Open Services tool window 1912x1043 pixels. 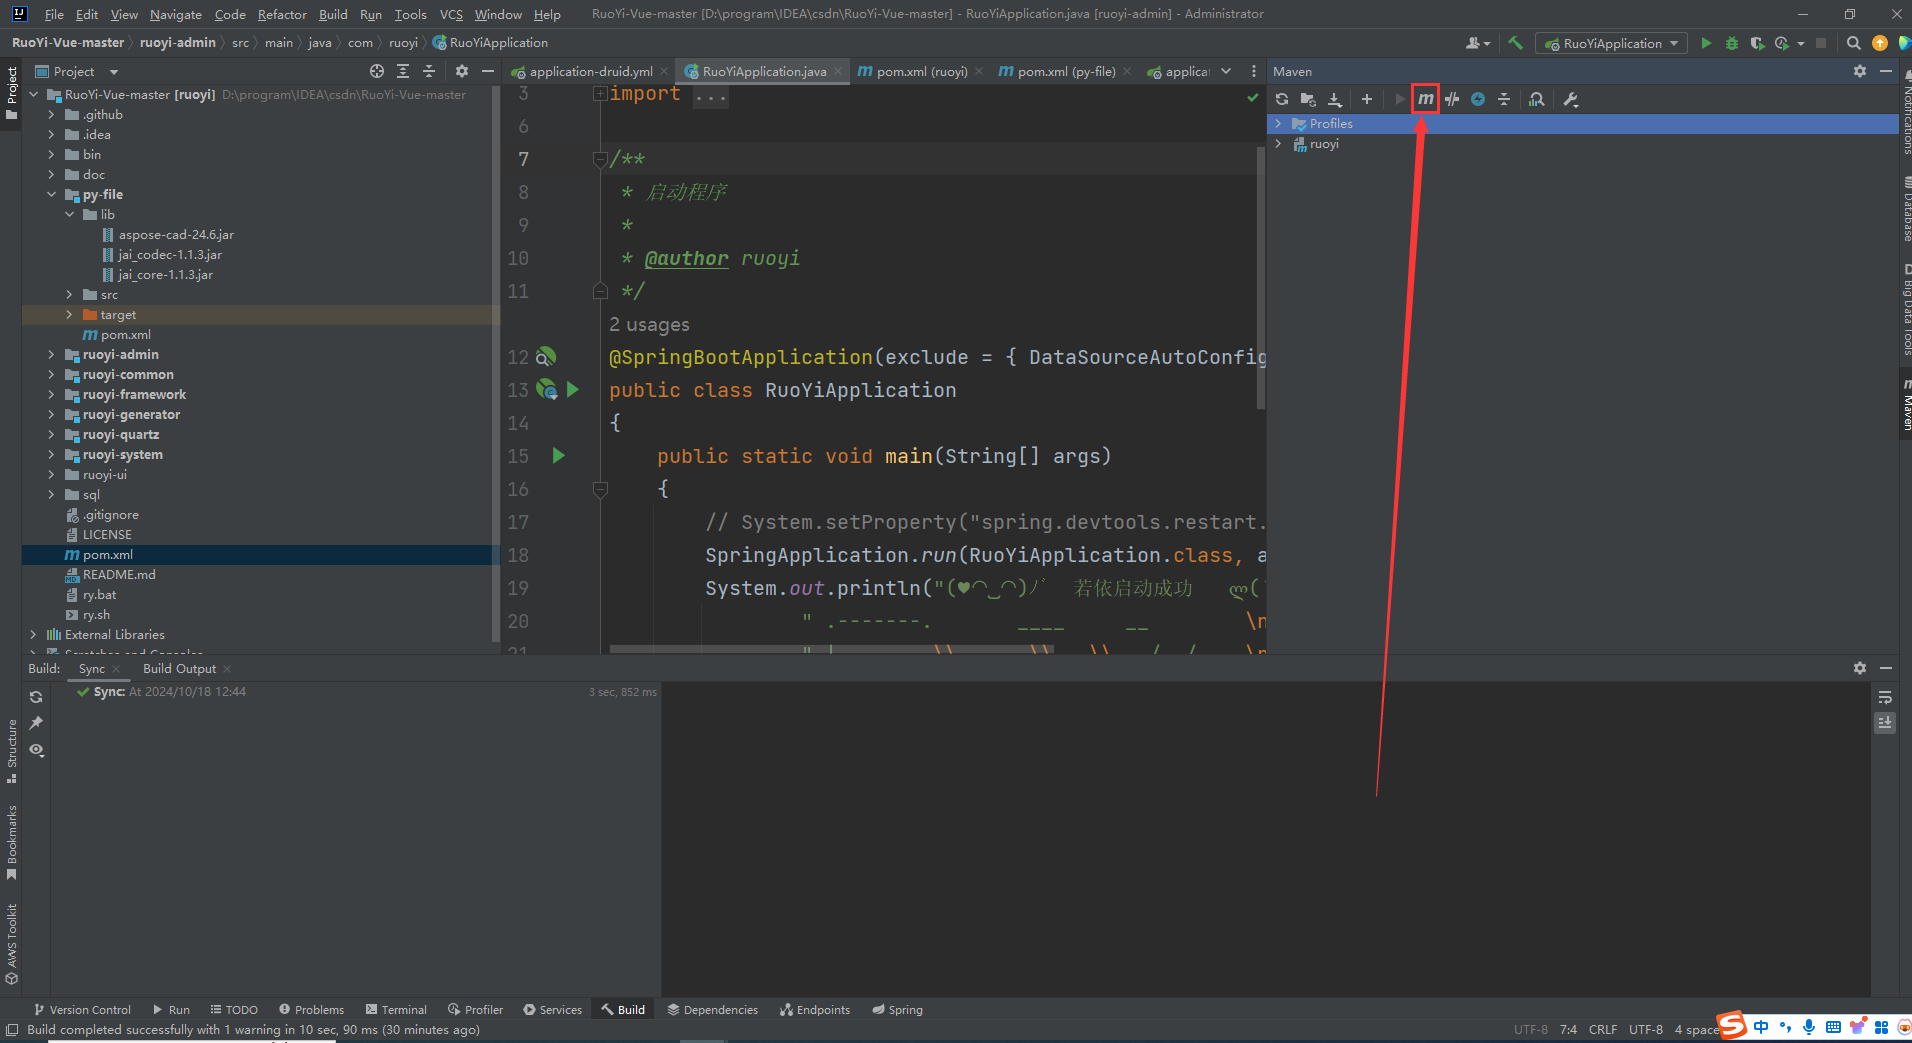coord(552,1009)
